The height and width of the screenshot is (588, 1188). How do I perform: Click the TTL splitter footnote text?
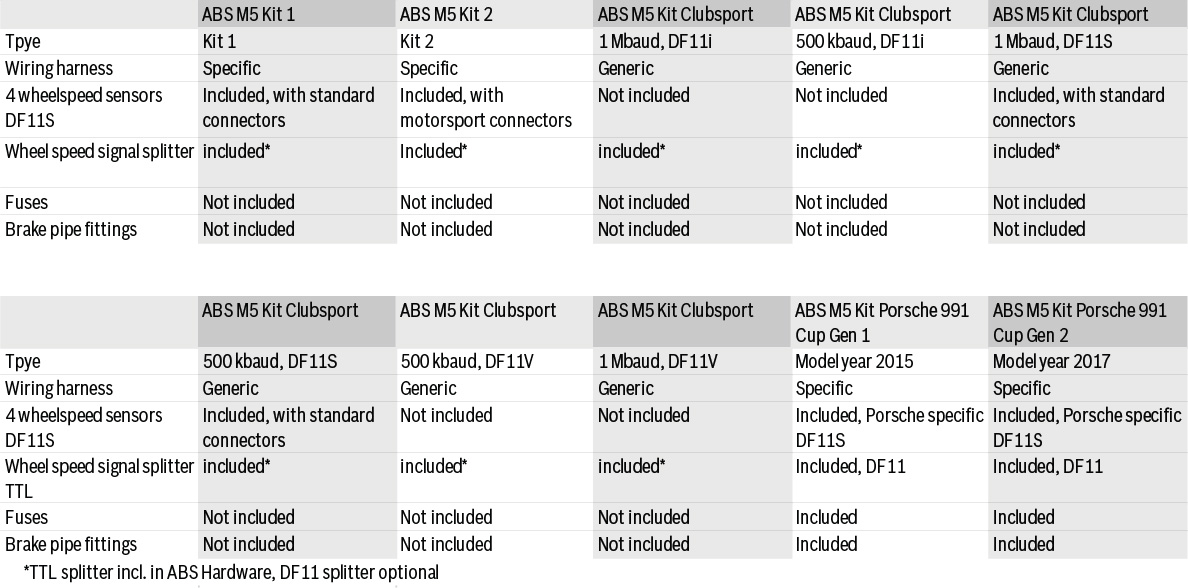tap(231, 572)
